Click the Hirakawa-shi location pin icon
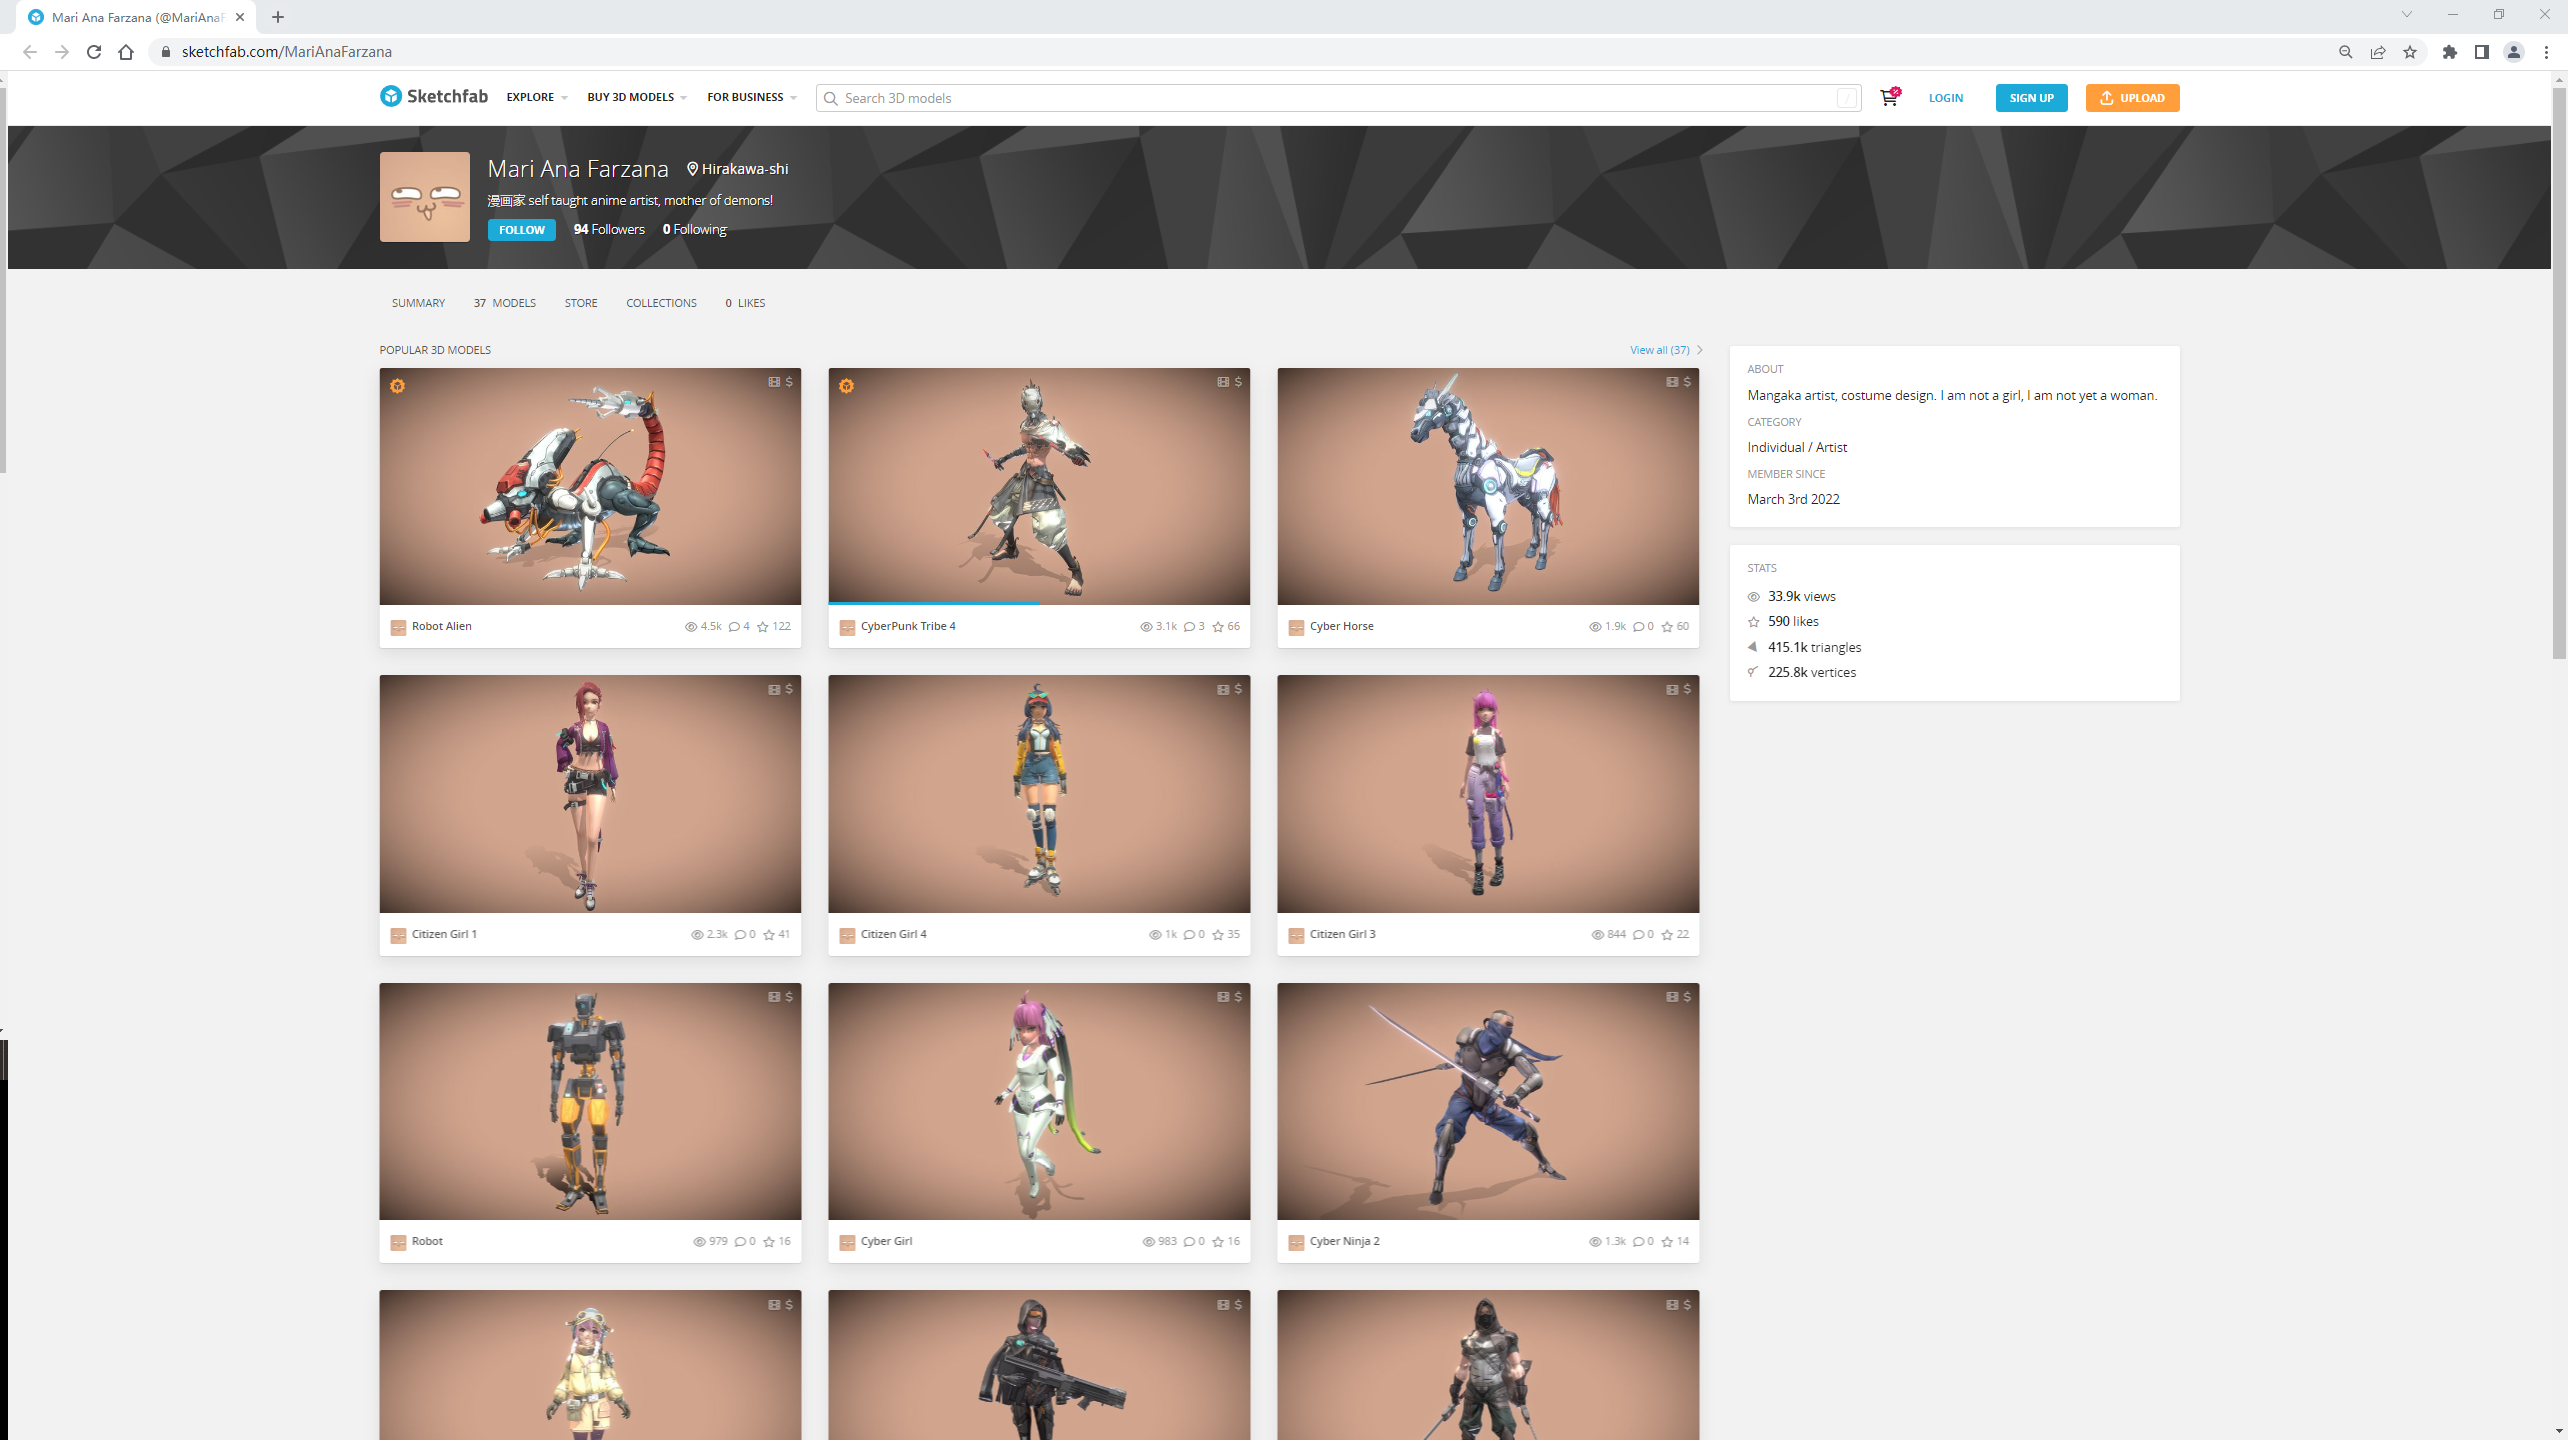Viewport: 2568px width, 1440px height. tap(692, 169)
